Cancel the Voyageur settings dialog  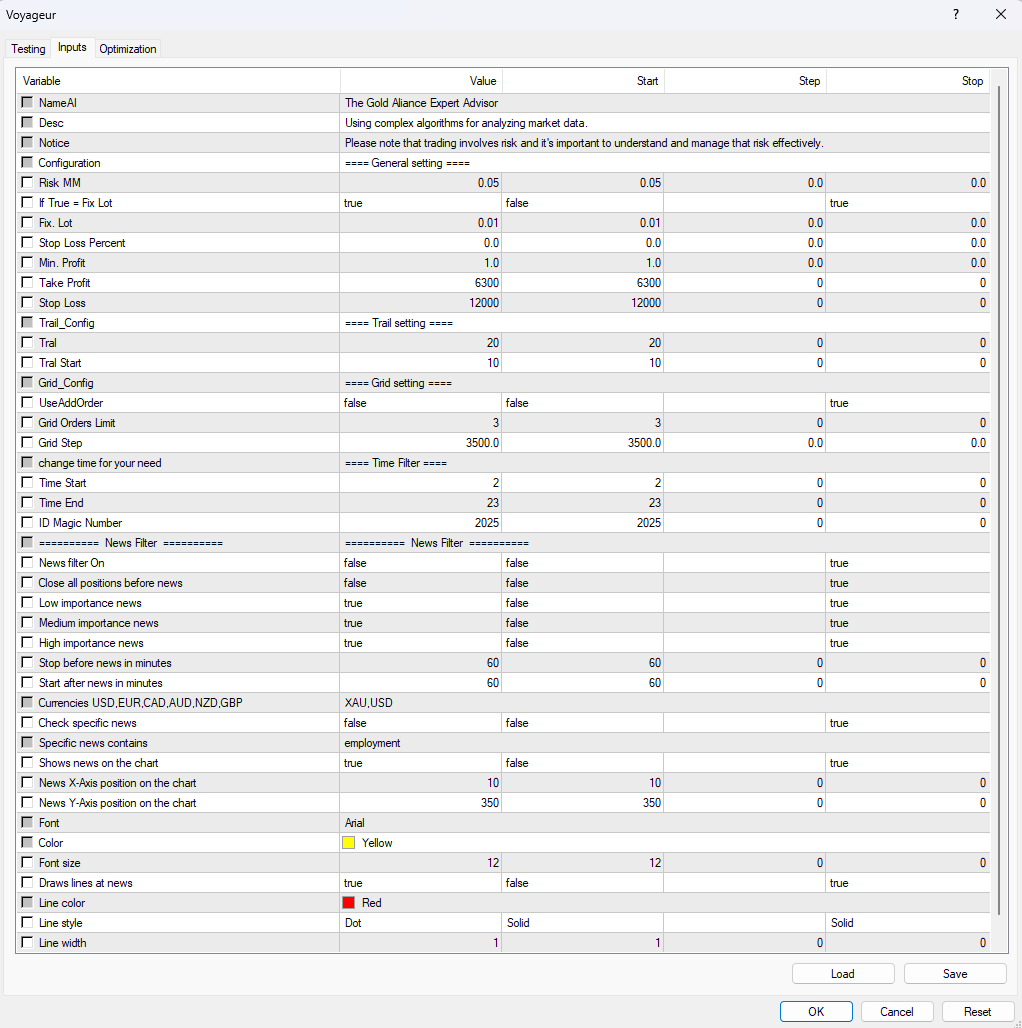click(x=897, y=1011)
